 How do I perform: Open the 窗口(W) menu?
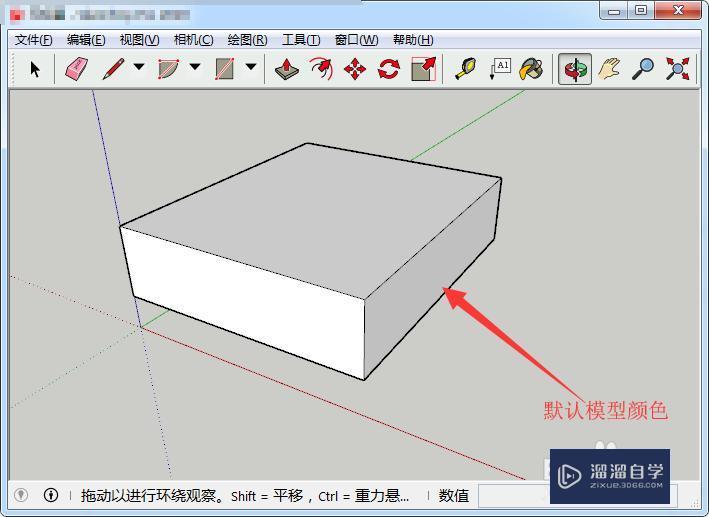pos(356,40)
